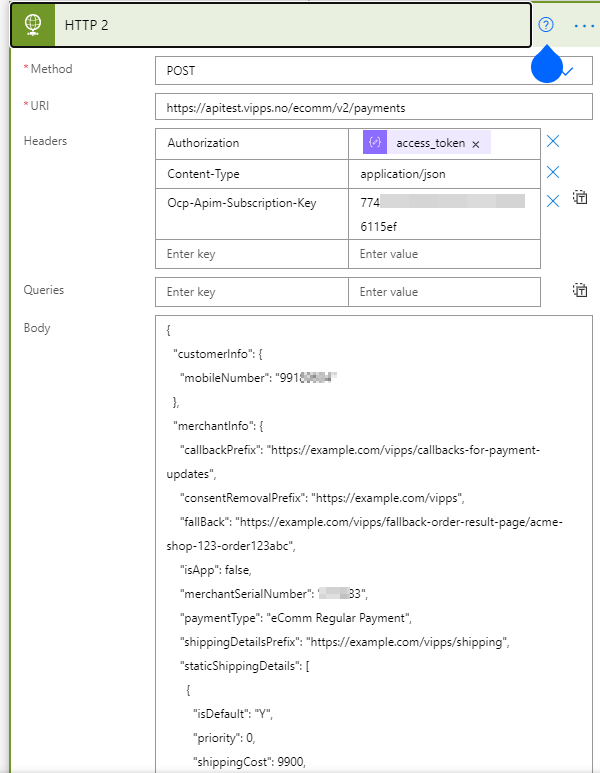This screenshot has height=773, width=600.
Task: Click the "isApp": false line
Action: [216, 570]
